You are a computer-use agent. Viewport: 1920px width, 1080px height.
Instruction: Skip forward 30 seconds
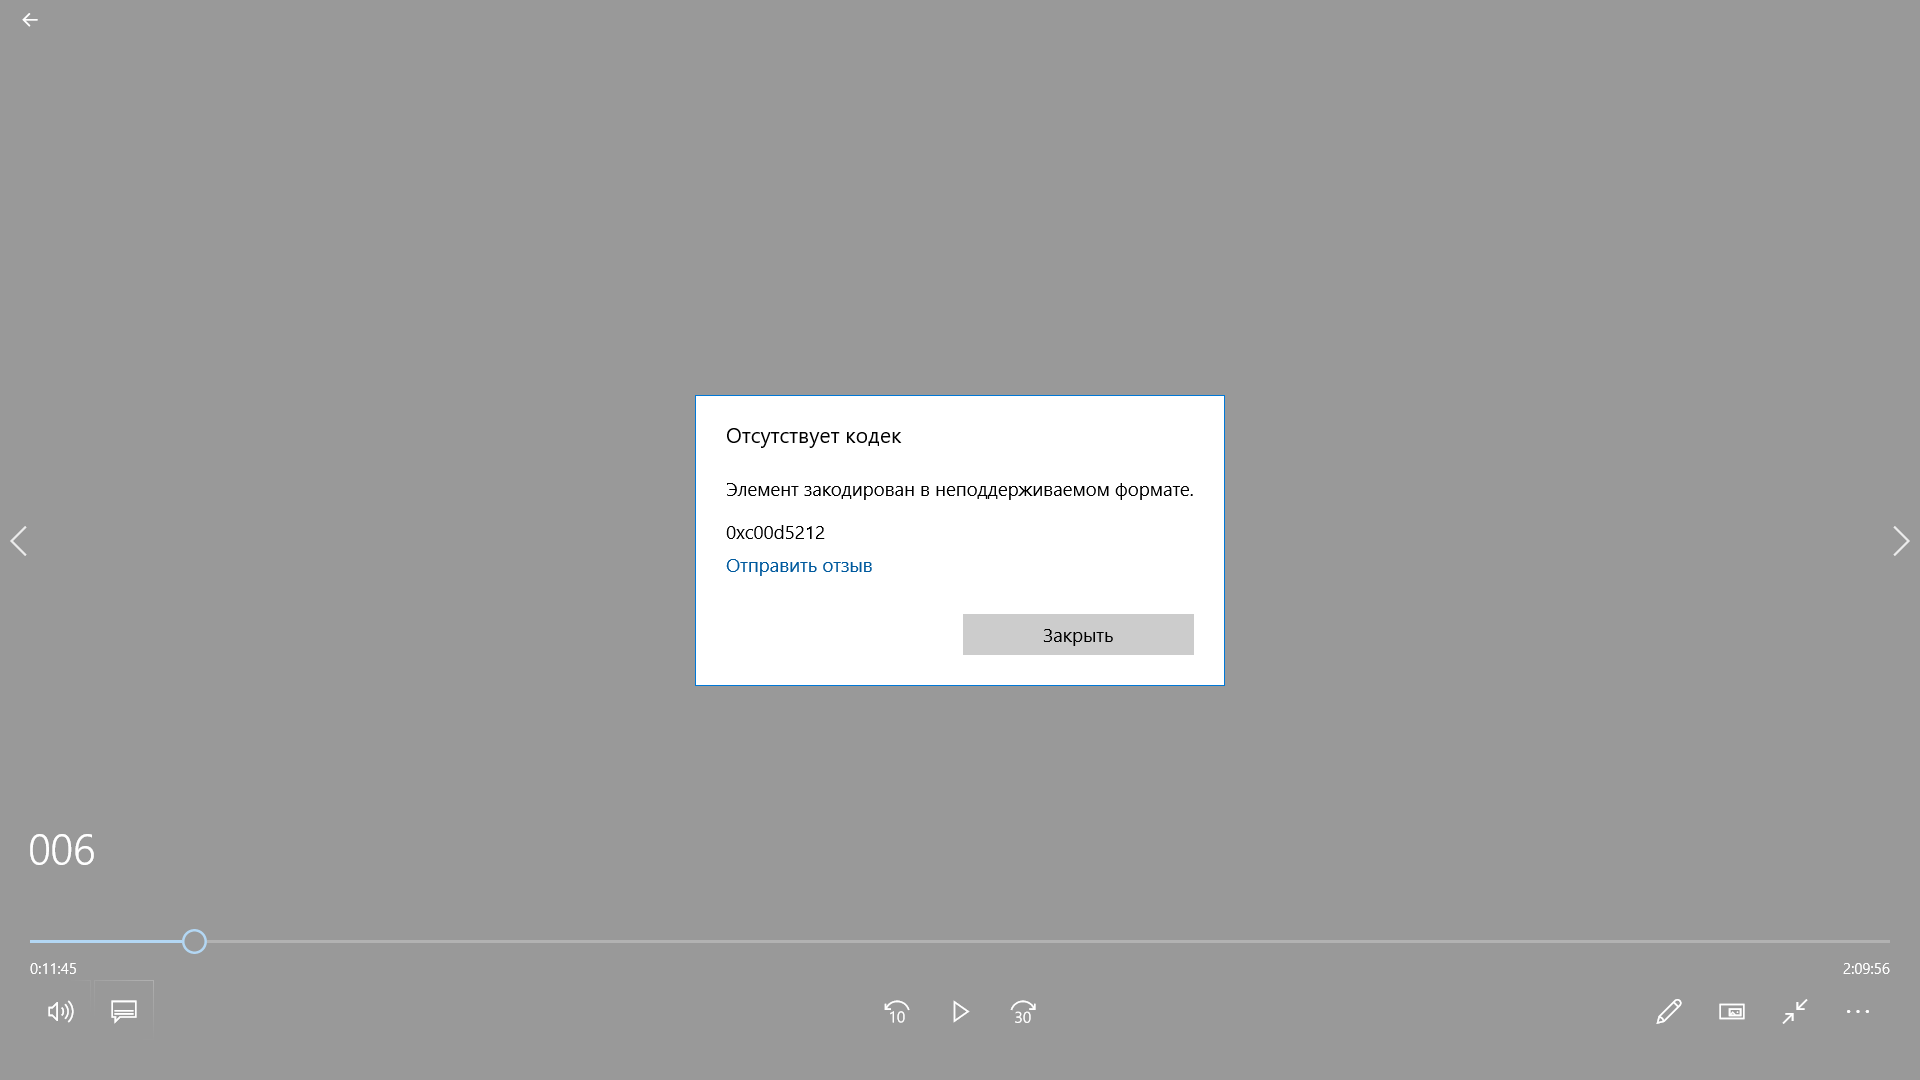1023,1012
